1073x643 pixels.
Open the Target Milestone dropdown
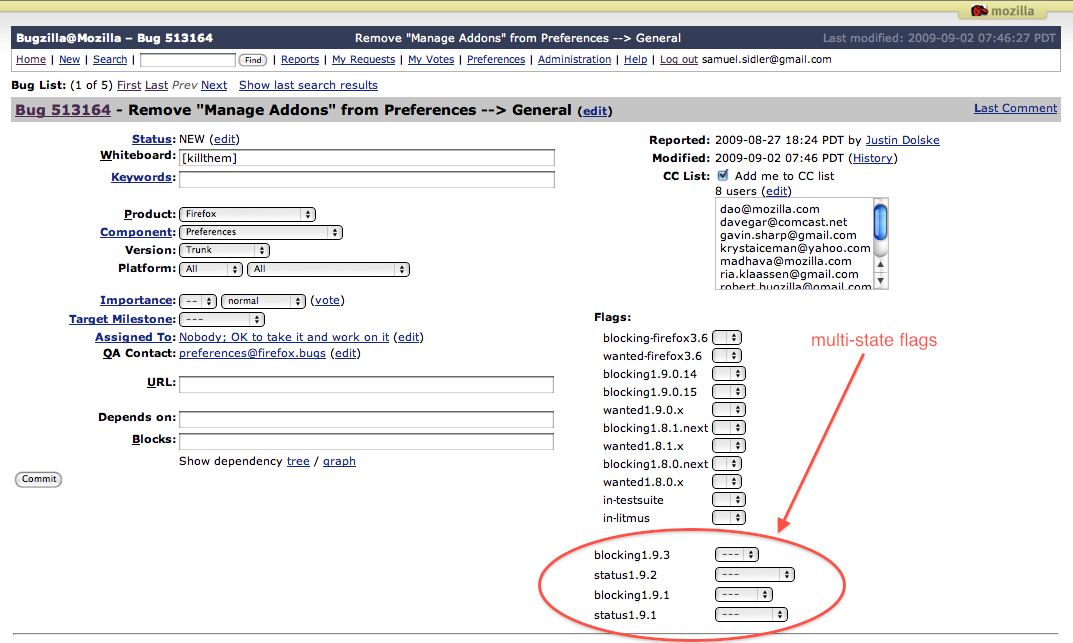(222, 319)
